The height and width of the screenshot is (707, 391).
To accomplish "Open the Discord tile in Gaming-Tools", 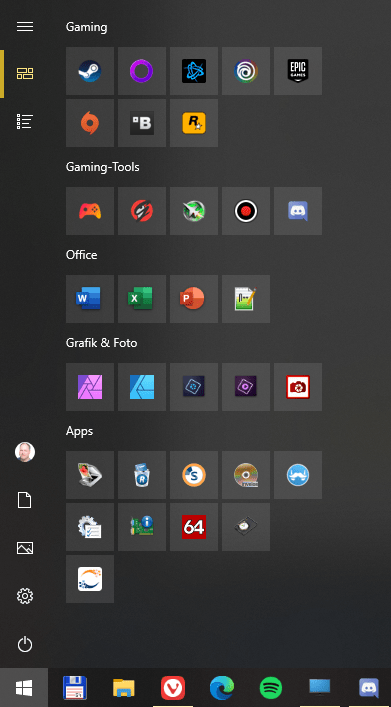I will click(x=298, y=211).
